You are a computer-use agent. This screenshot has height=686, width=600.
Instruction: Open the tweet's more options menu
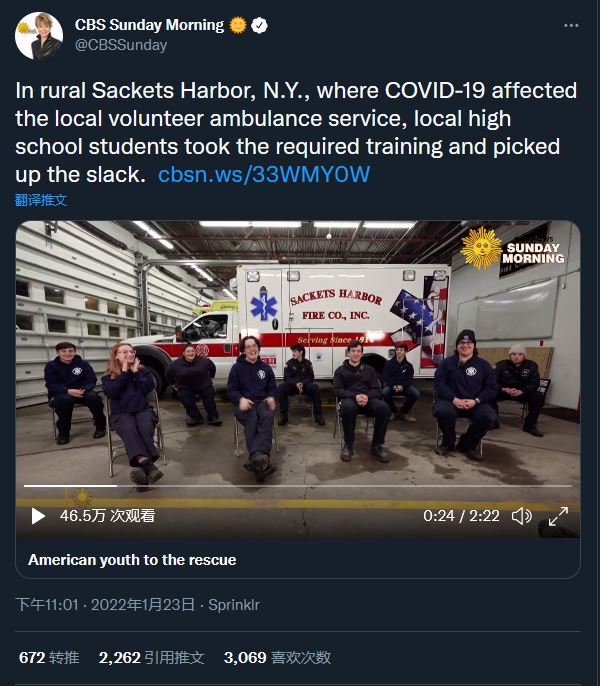click(x=570, y=25)
